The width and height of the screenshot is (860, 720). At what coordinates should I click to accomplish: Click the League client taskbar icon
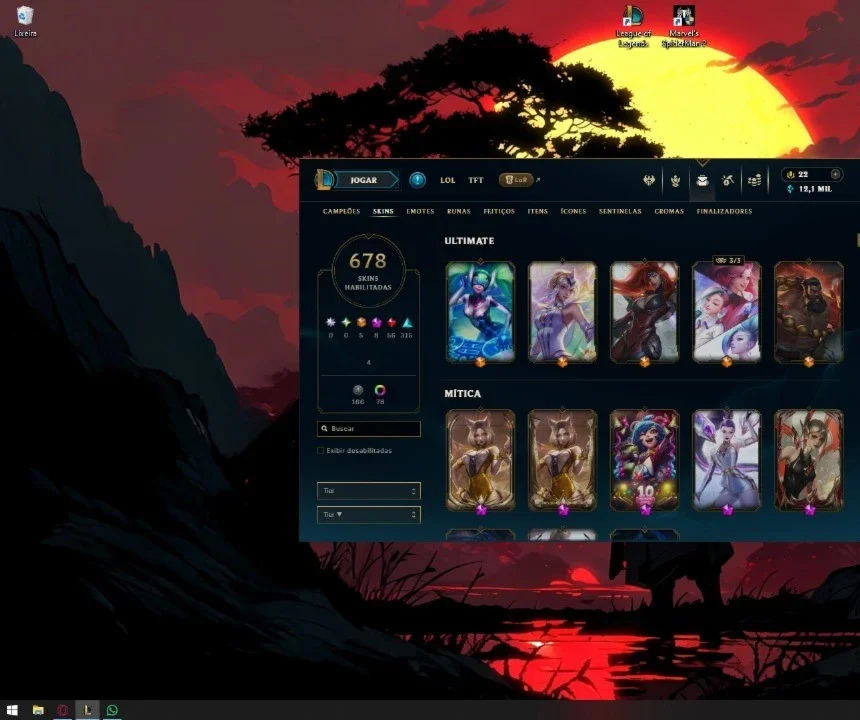(x=87, y=710)
